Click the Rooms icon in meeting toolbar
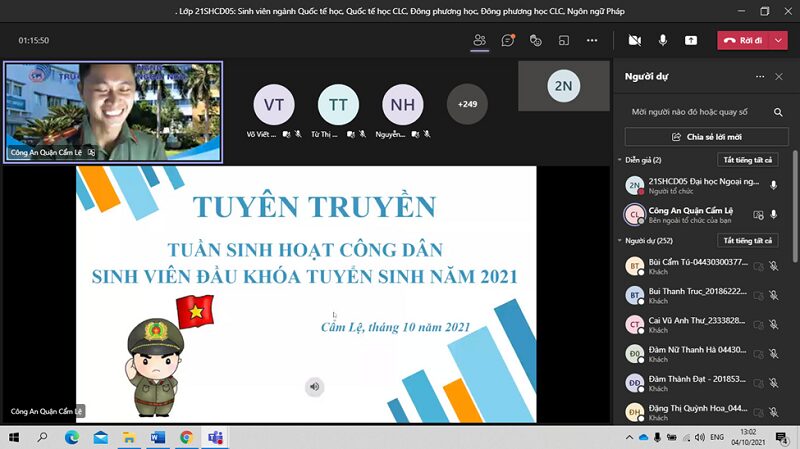 (x=564, y=40)
